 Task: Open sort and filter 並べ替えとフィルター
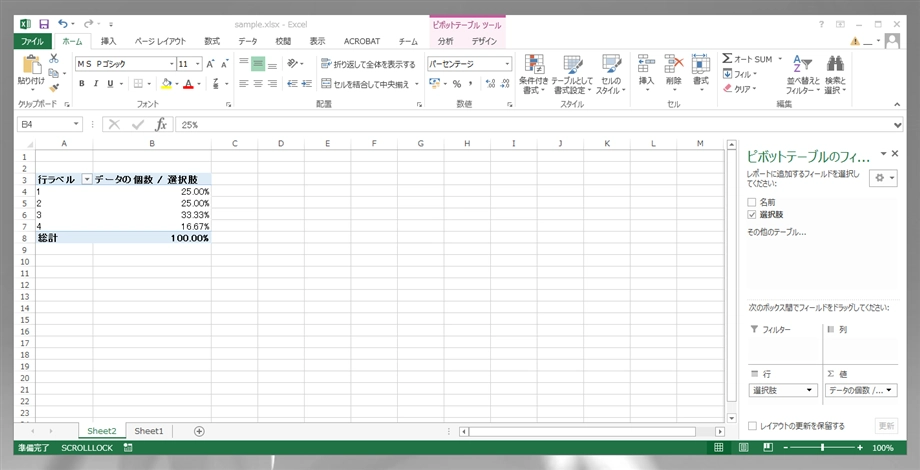(x=803, y=75)
